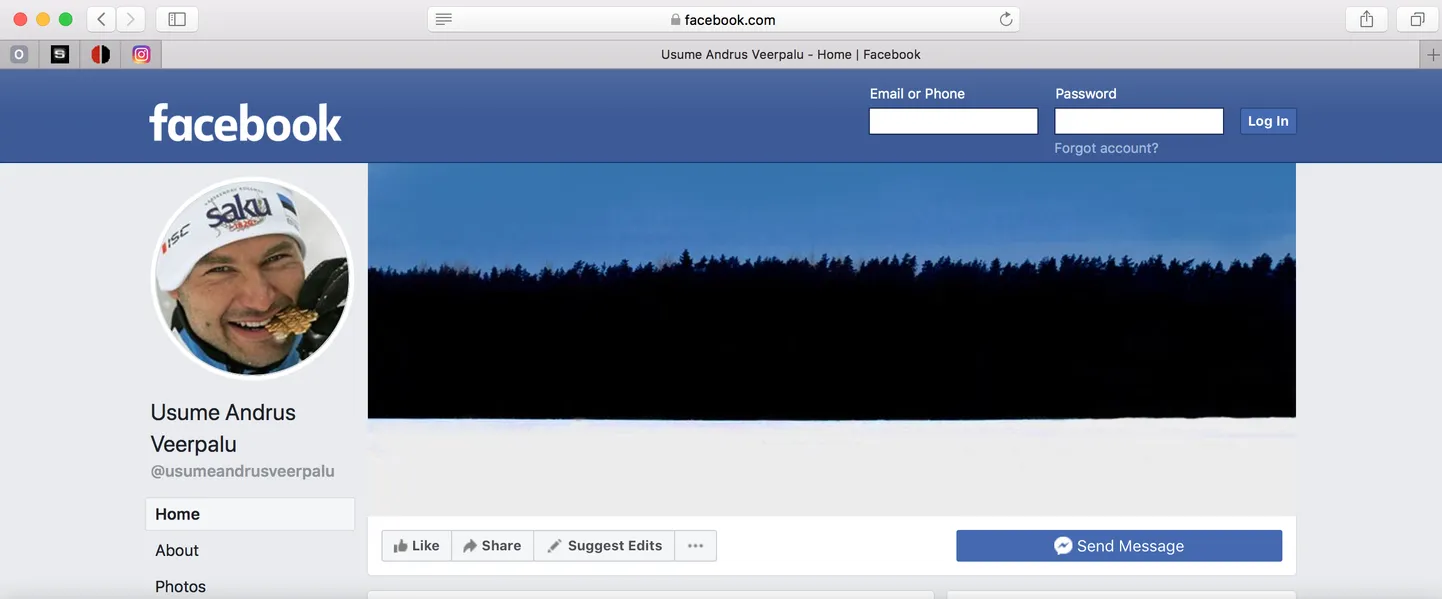The image size is (1442, 599).
Task: Click the @usumeandrusveerpalu username
Action: 242,471
